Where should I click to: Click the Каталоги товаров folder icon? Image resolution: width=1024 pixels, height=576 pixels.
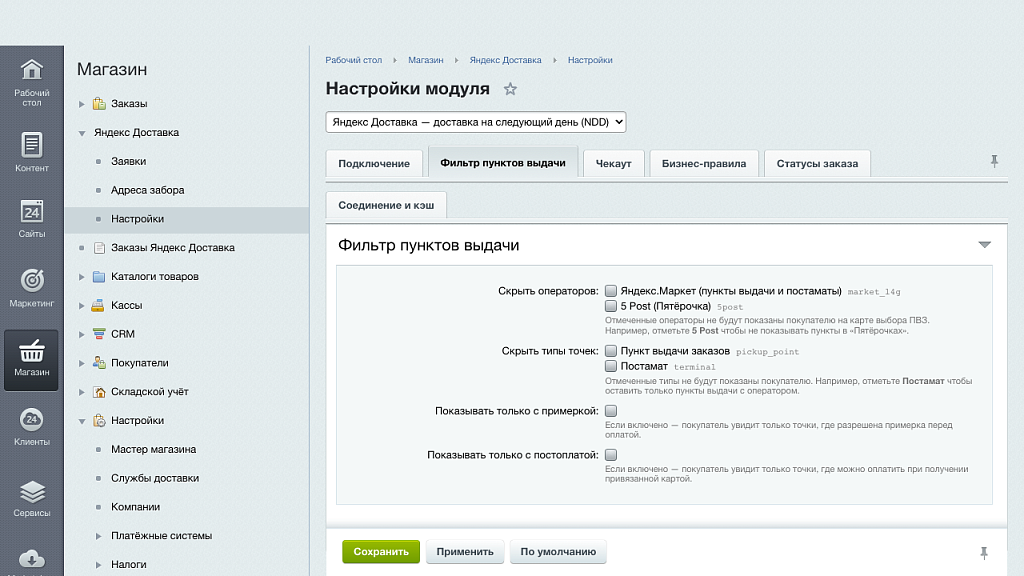99,276
